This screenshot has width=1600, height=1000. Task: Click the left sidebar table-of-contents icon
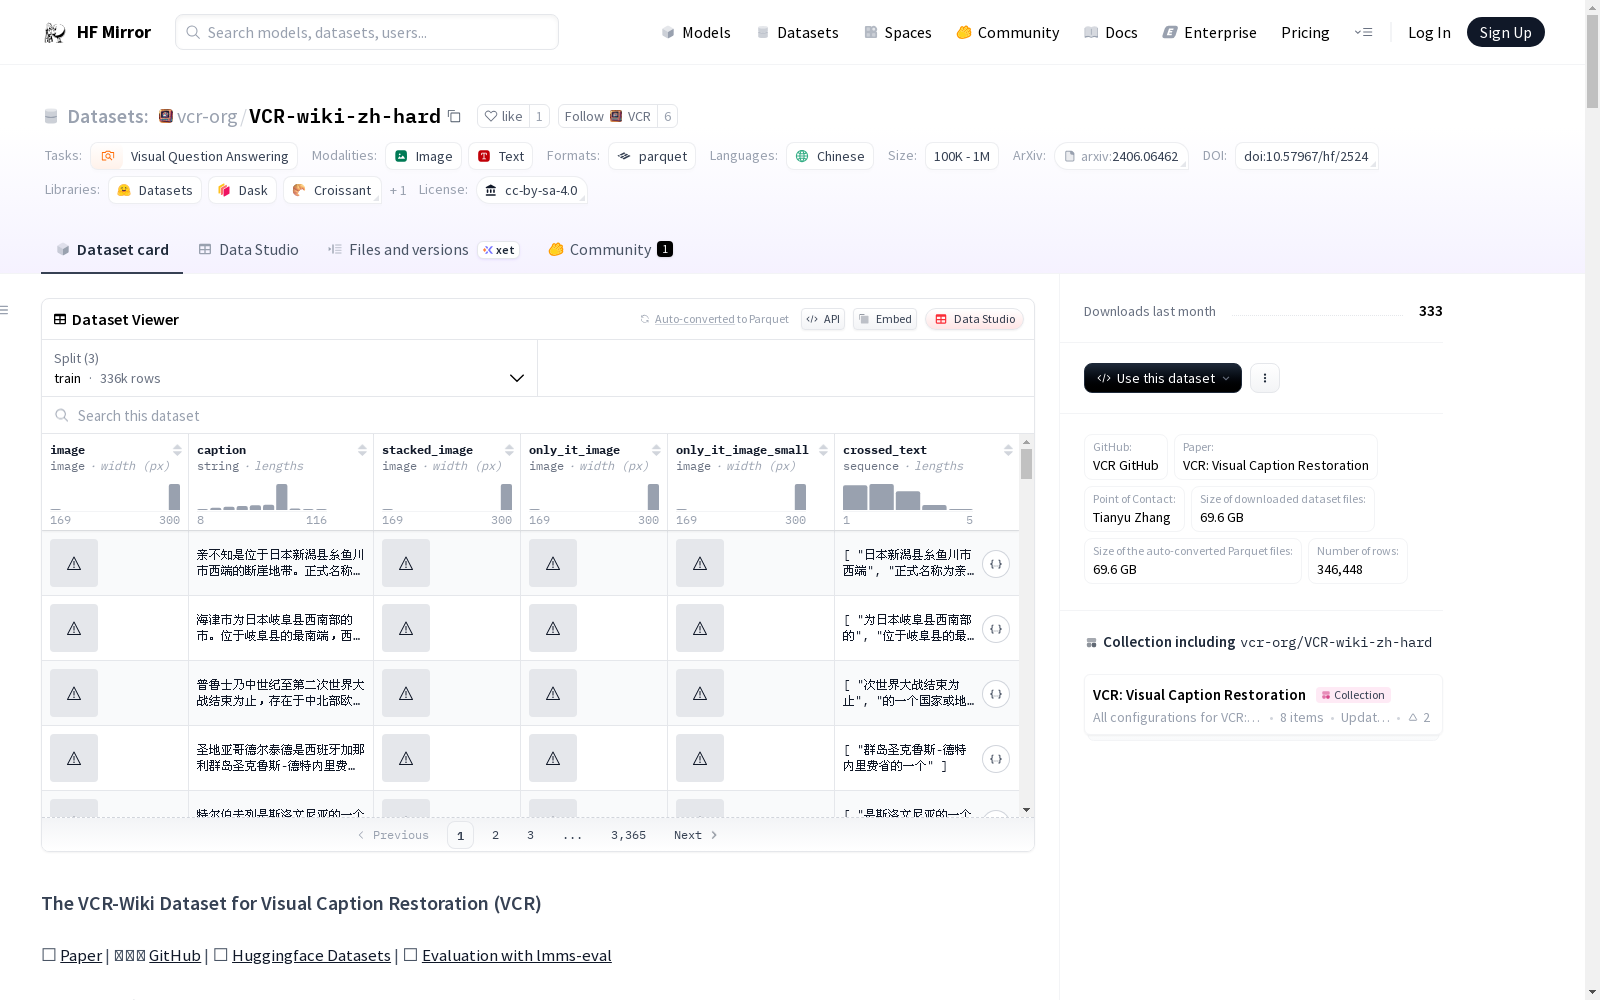(5, 310)
